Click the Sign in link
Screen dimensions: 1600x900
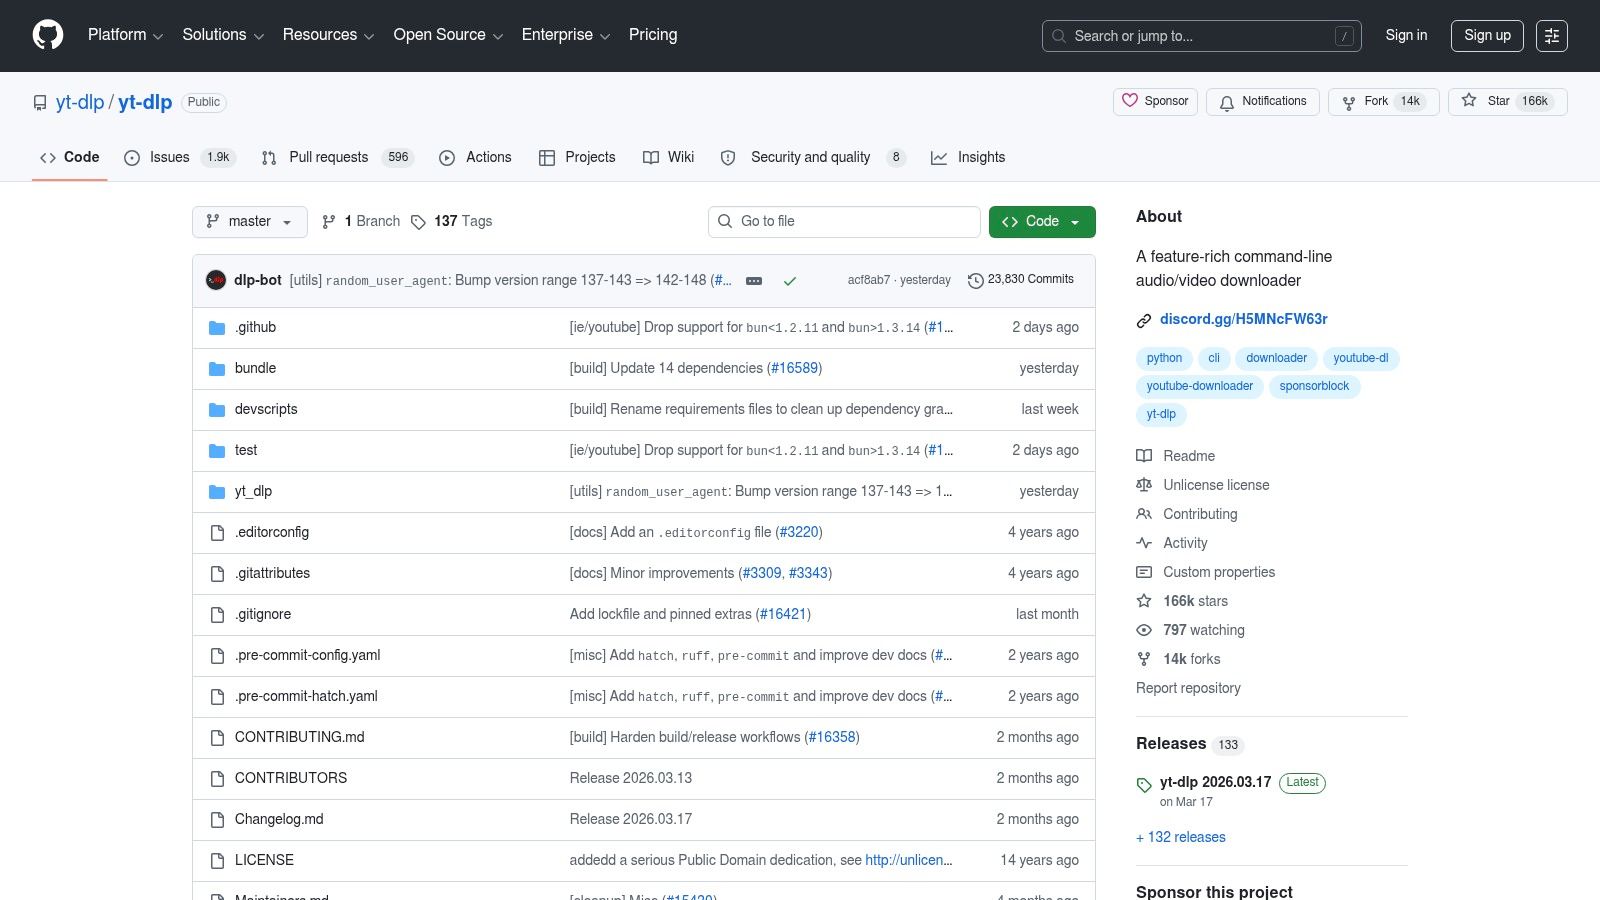[1406, 35]
